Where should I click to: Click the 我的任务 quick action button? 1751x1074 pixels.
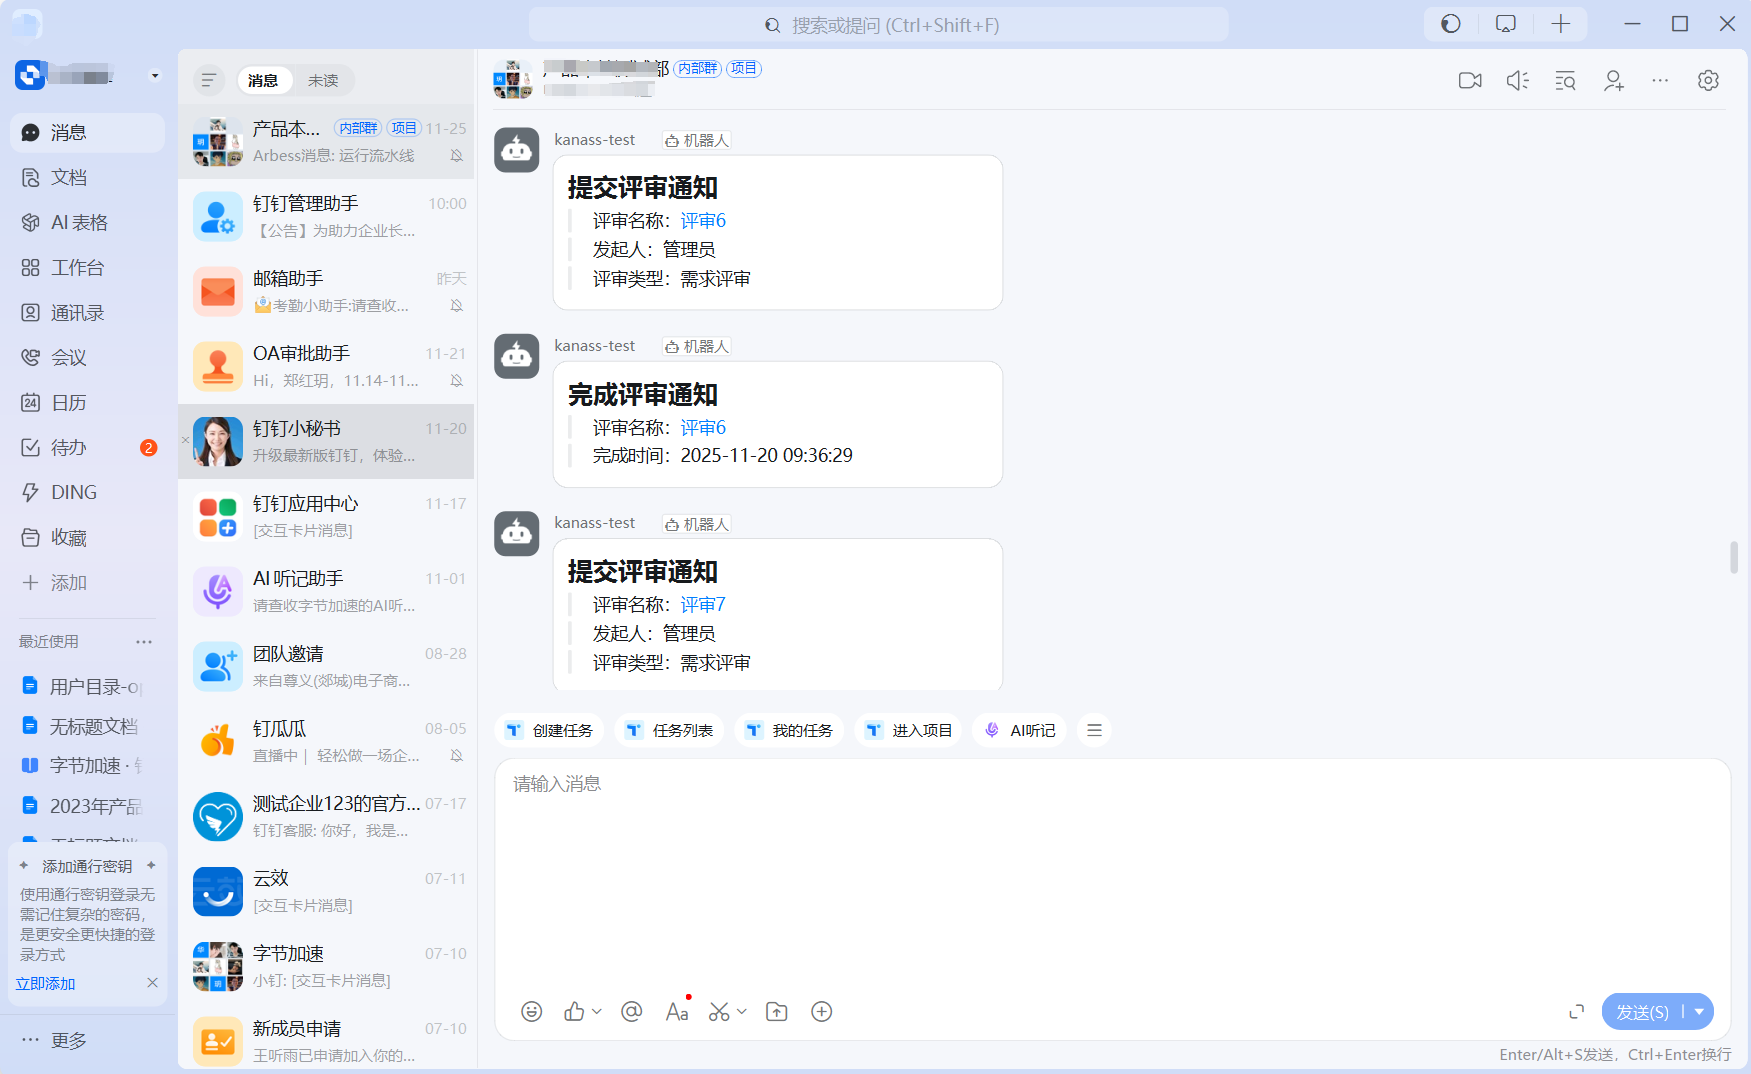tap(789, 730)
